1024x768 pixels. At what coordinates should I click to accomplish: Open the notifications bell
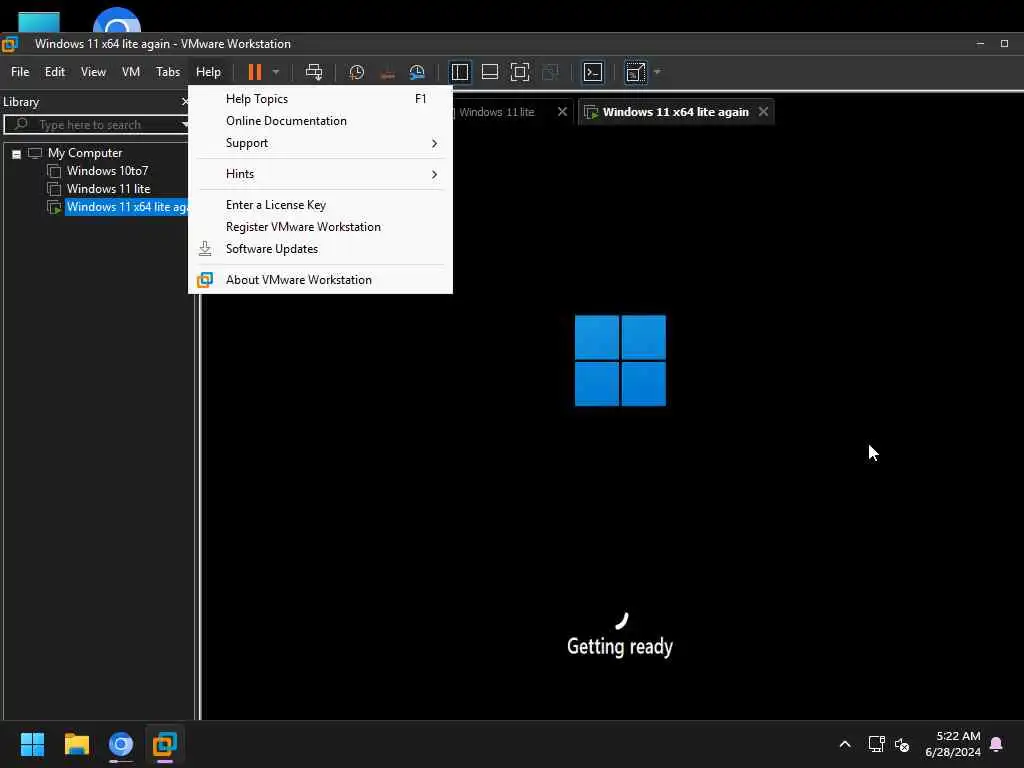coord(997,744)
